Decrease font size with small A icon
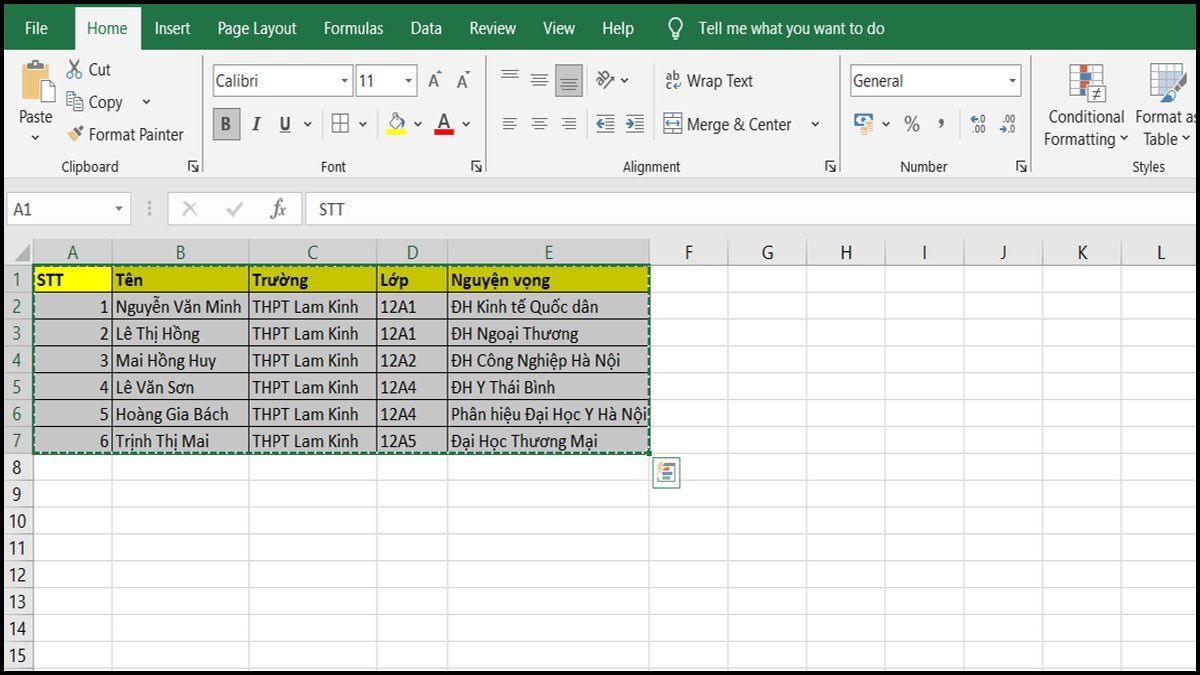This screenshot has height=675, width=1200. coord(463,81)
